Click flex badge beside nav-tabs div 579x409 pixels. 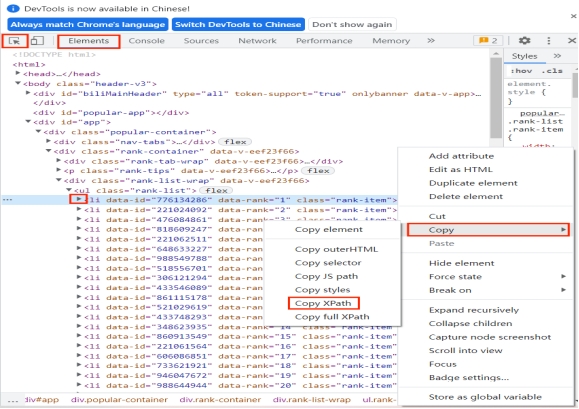click(235, 142)
